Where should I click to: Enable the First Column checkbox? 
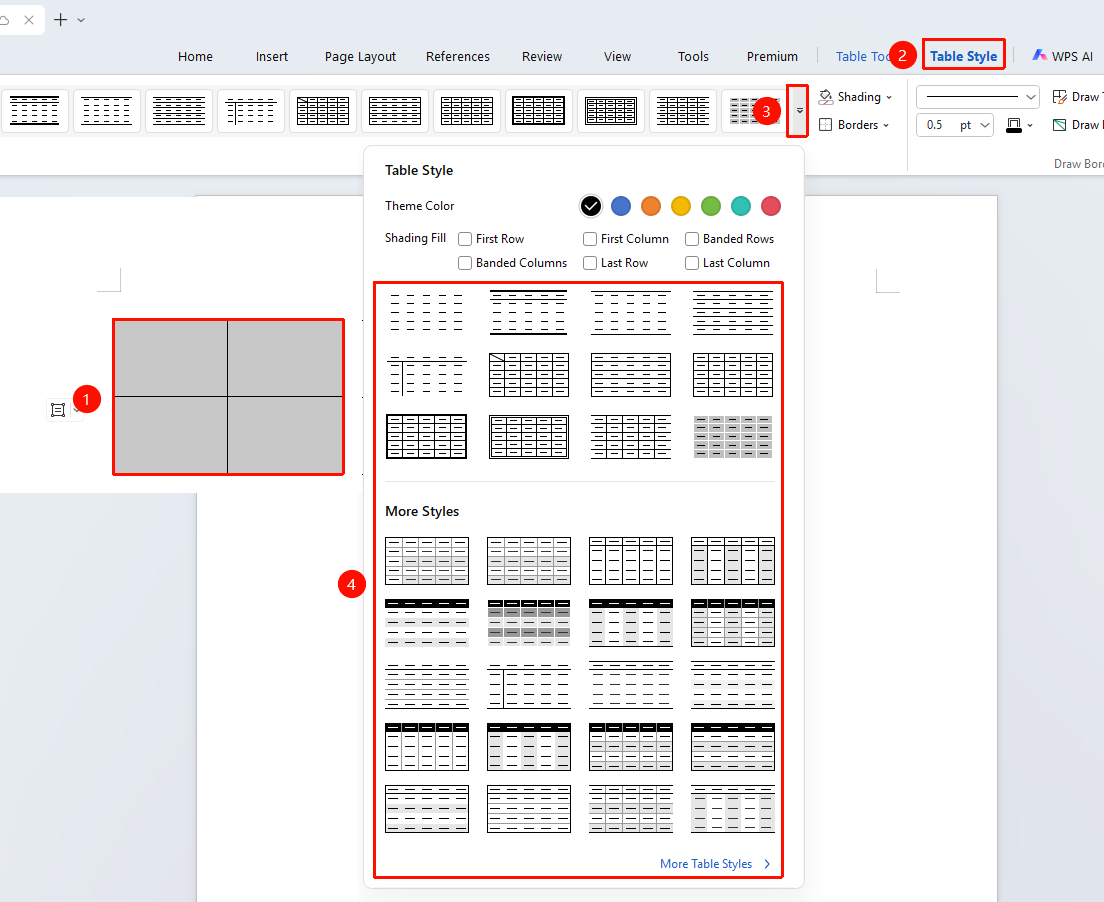tap(590, 239)
